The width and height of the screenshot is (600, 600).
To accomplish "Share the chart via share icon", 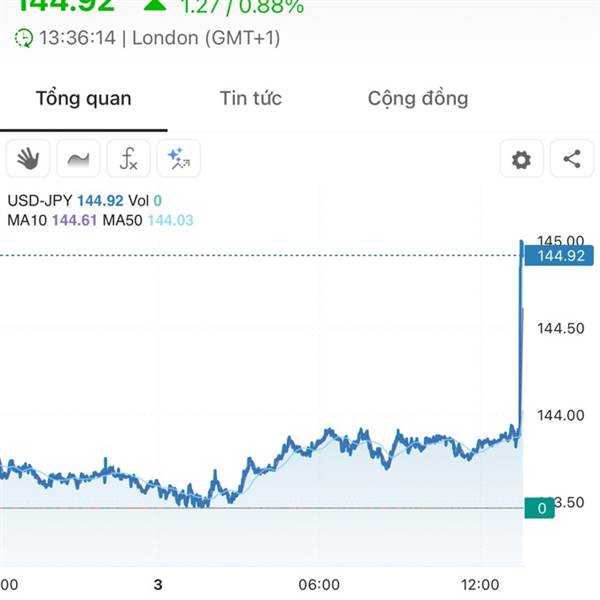I will click(x=572, y=159).
